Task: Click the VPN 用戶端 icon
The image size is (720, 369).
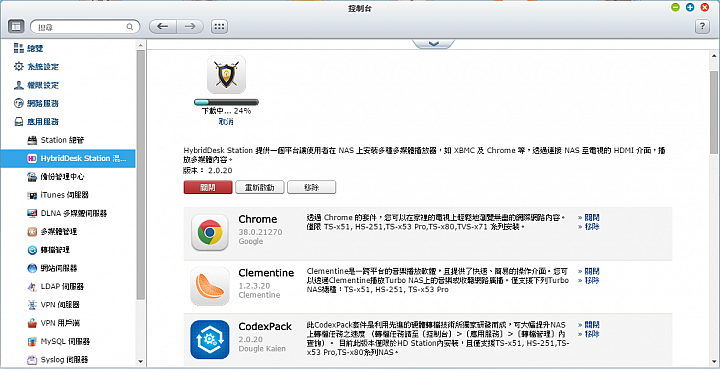Action: point(32,323)
